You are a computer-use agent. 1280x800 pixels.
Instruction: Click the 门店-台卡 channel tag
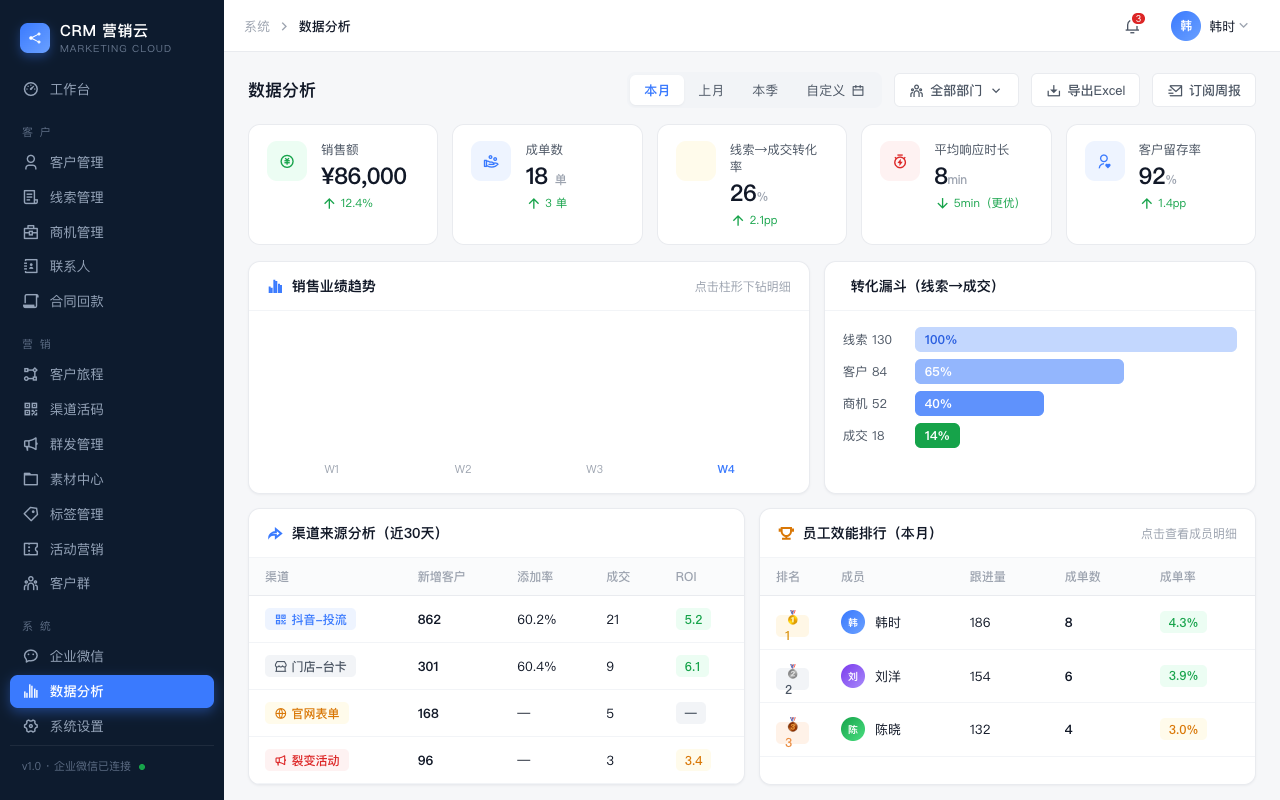click(x=310, y=666)
